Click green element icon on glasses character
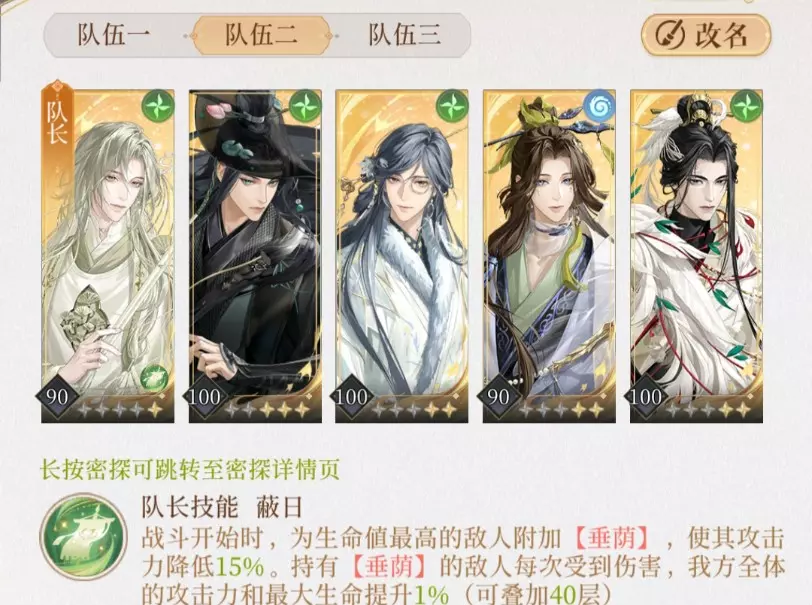 pos(452,107)
